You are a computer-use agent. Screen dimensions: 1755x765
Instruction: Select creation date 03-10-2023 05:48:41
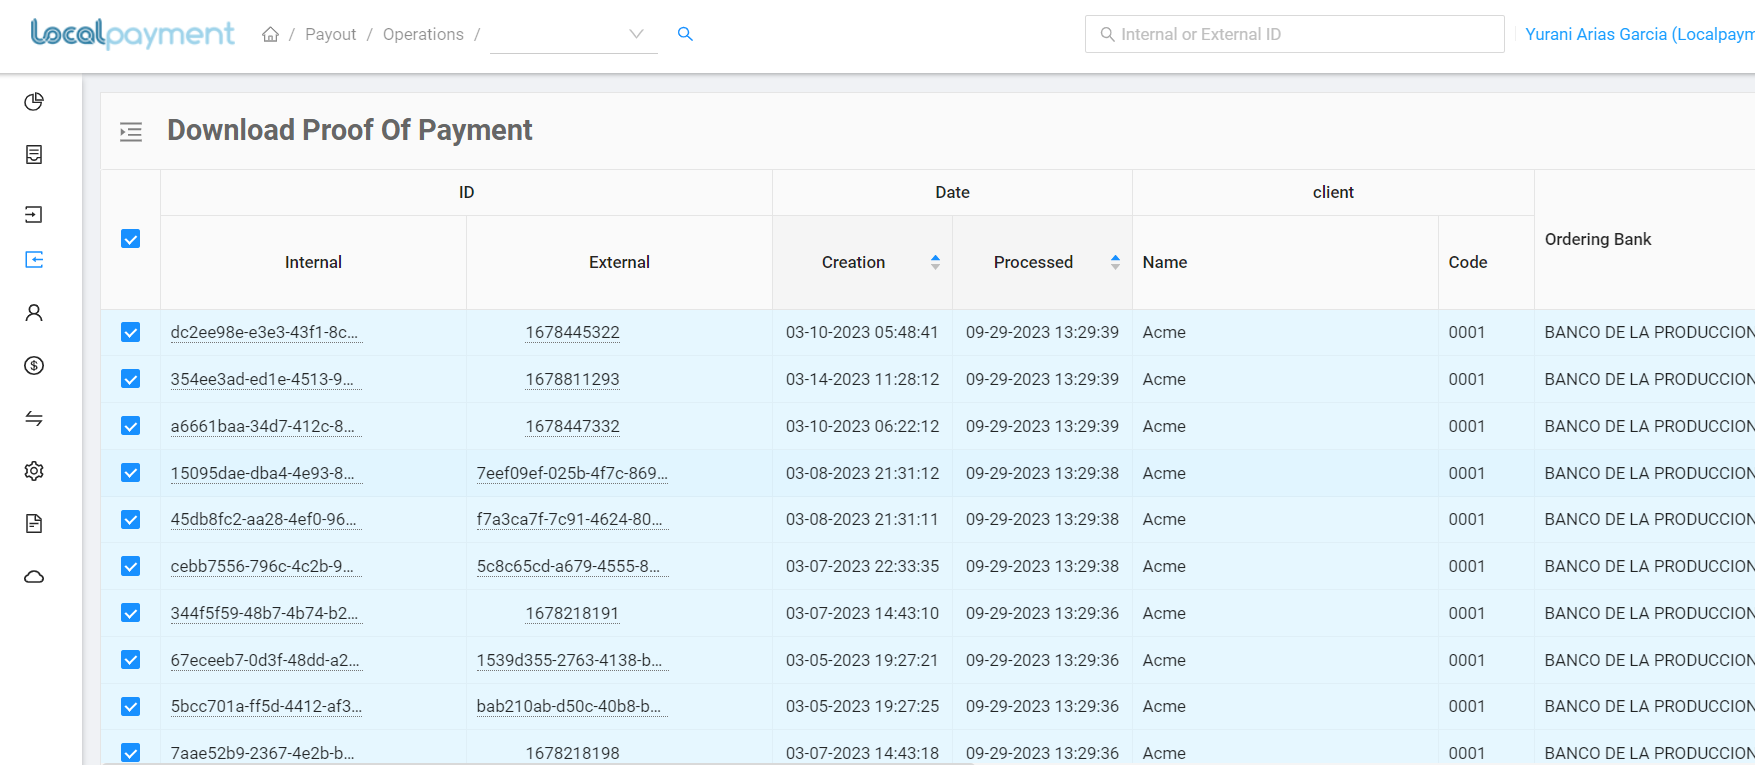coord(862,332)
